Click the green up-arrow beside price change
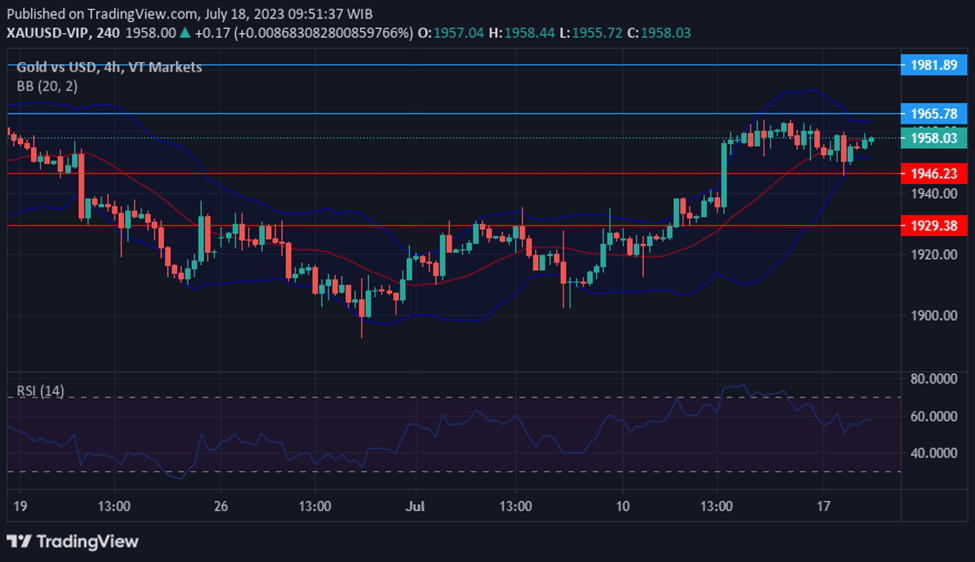This screenshot has height=562, width=975. coord(185,33)
